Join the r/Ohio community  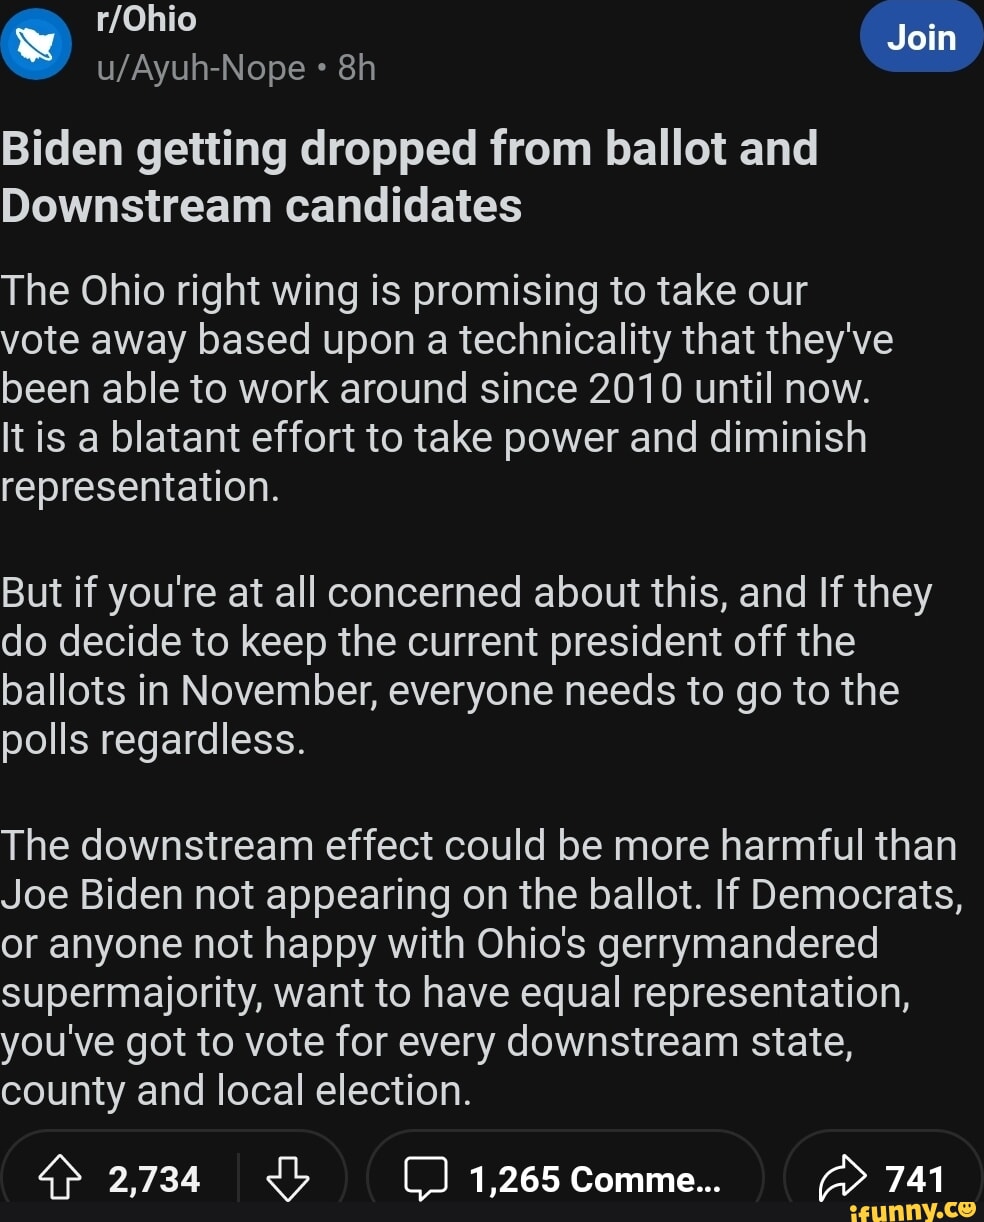921,38
